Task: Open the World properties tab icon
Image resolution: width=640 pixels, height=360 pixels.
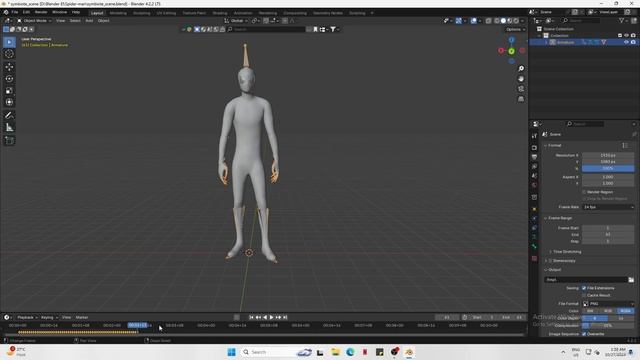Action: [534, 185]
